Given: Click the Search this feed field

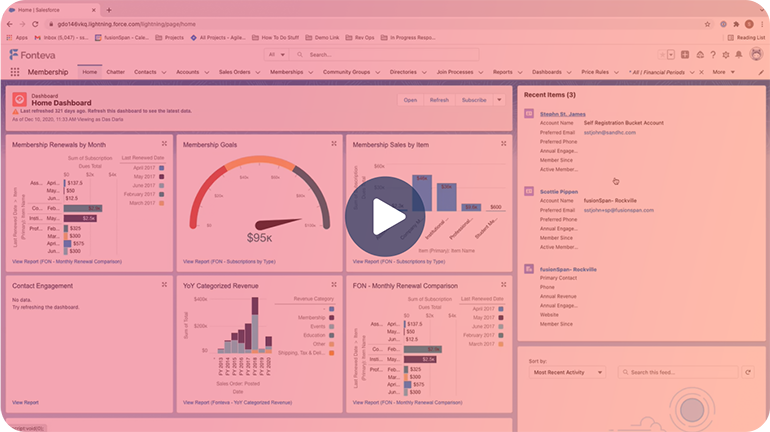Looking at the screenshot, I should 678,372.
